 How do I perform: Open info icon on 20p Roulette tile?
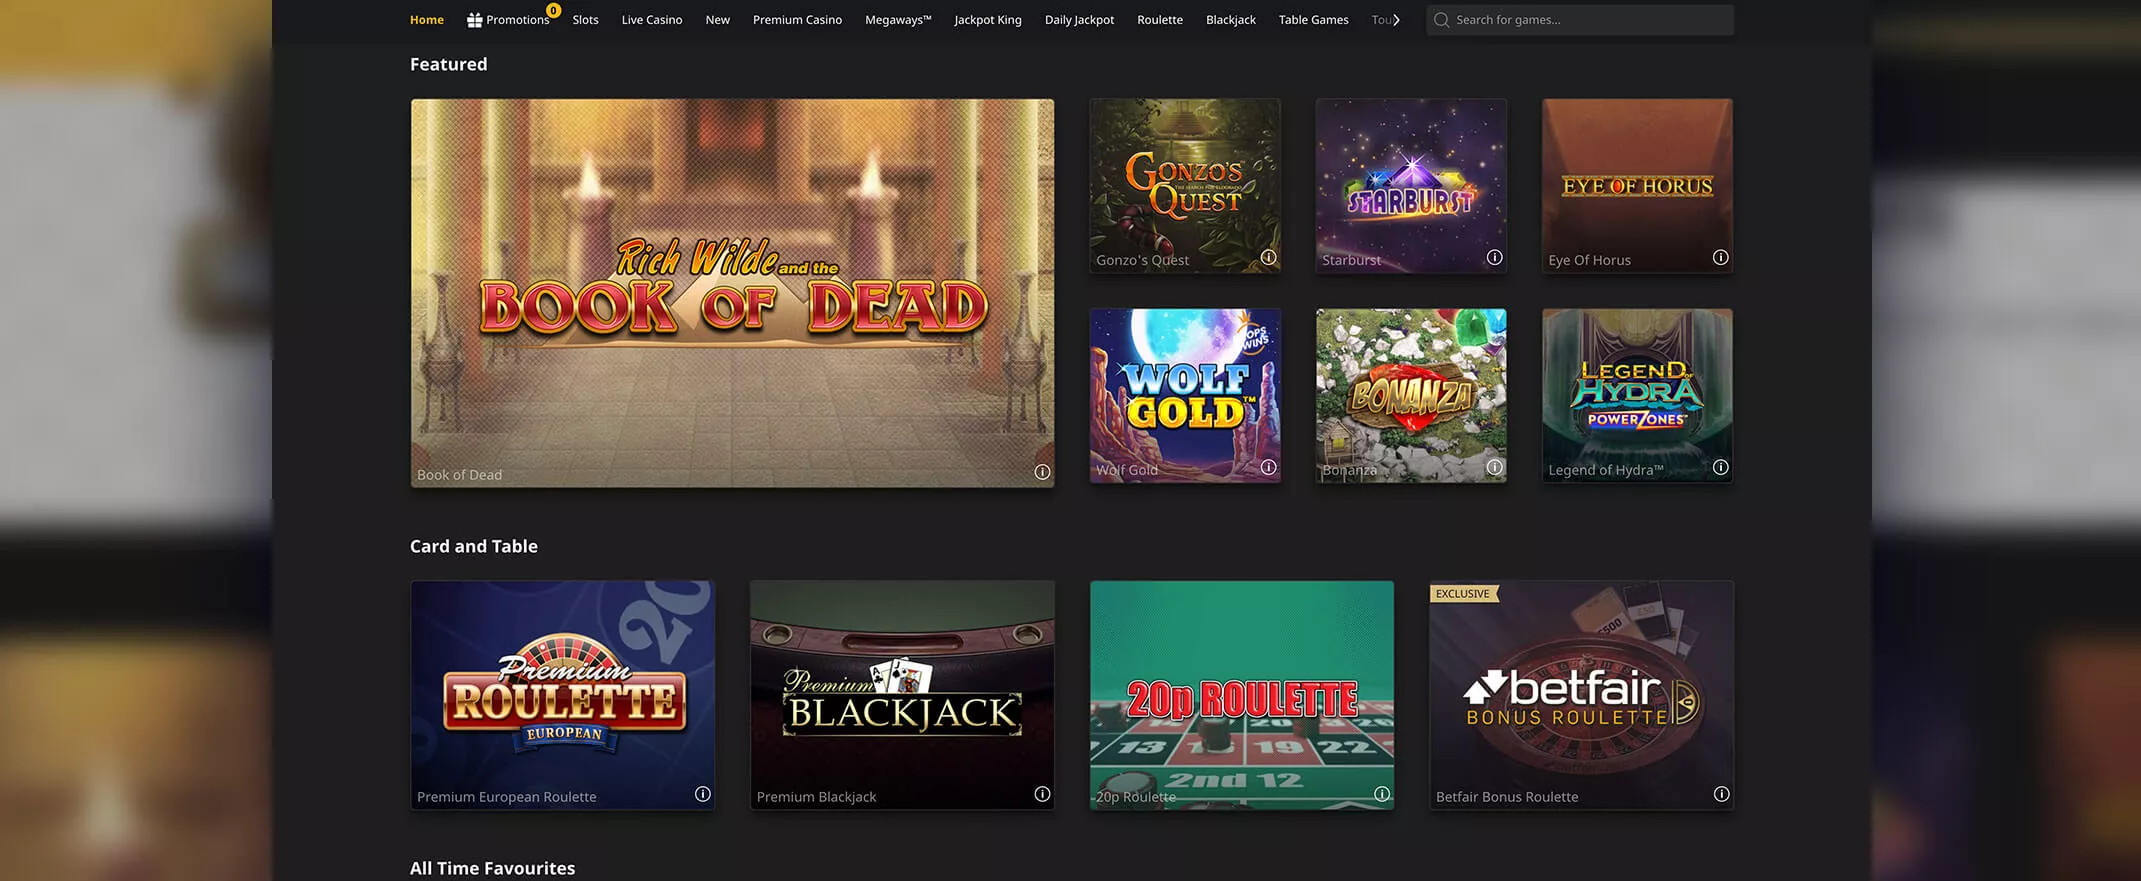click(x=1382, y=794)
